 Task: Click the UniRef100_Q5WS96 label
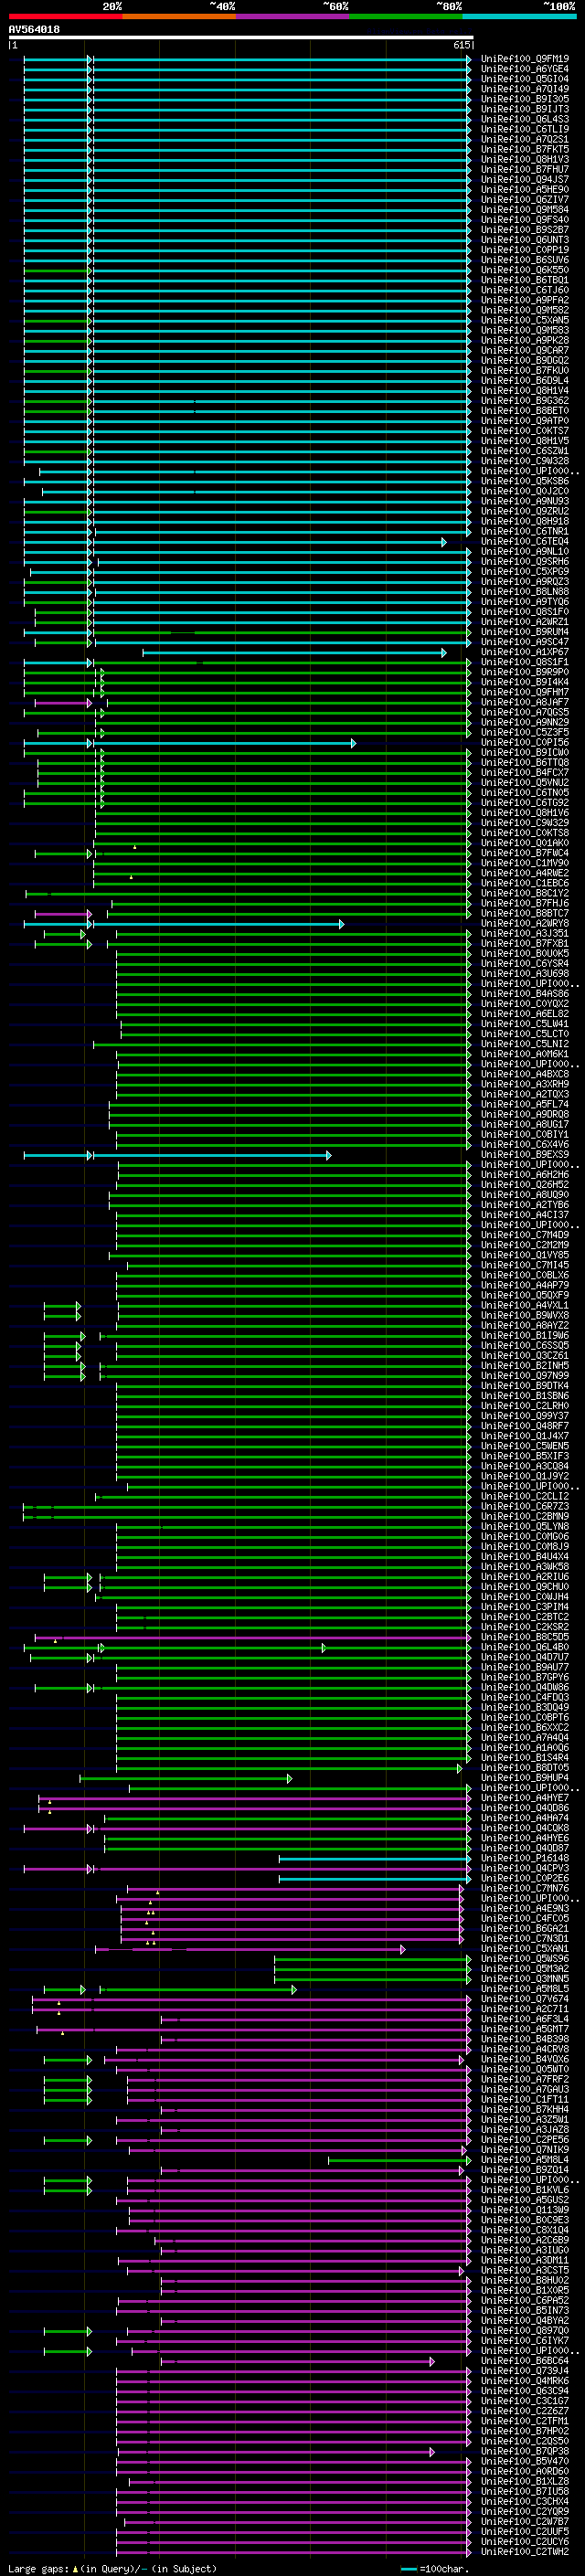coord(525,1959)
